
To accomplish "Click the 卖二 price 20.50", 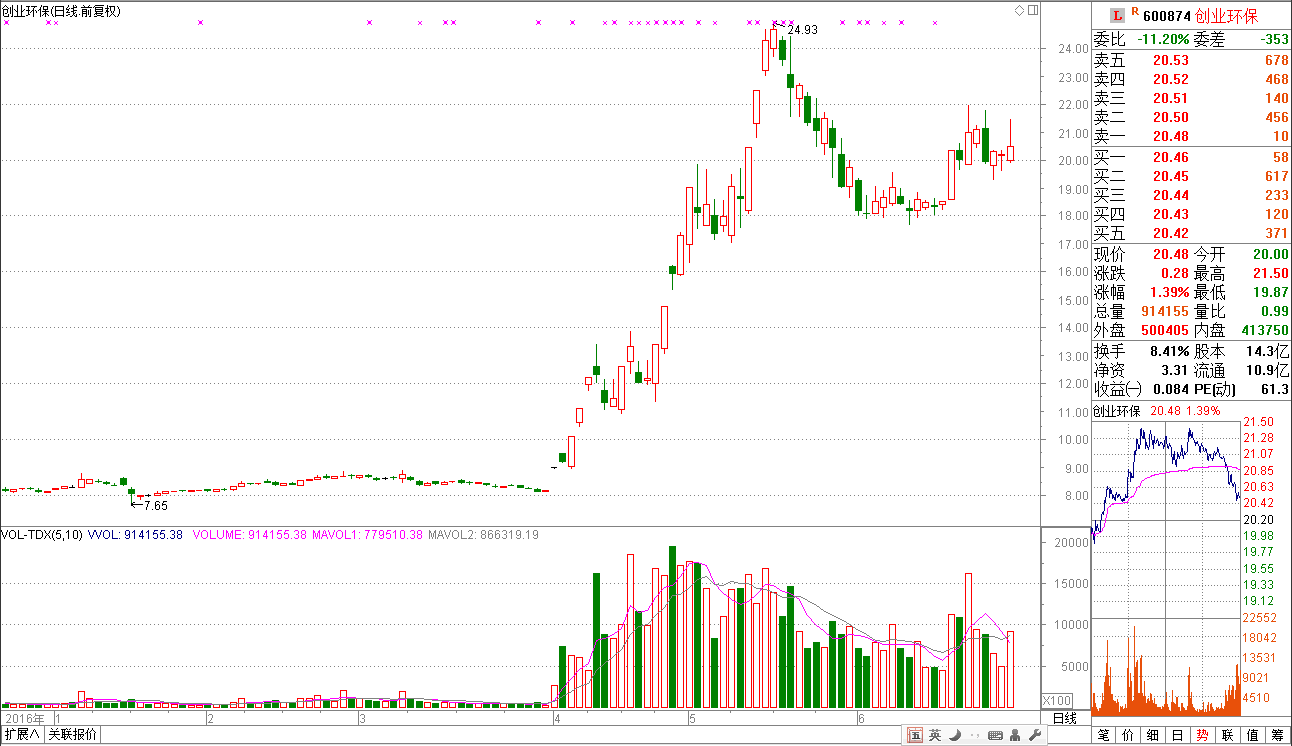I will pyautogui.click(x=1171, y=117).
